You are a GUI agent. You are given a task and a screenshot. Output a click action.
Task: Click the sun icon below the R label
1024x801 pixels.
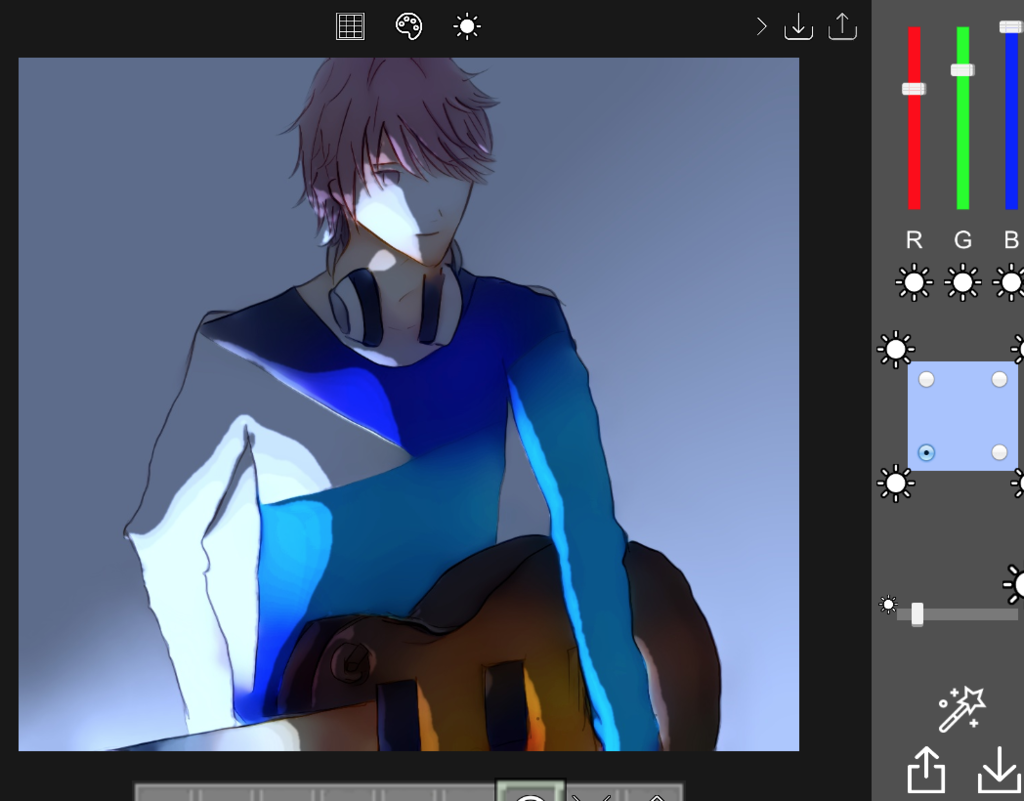tap(914, 283)
